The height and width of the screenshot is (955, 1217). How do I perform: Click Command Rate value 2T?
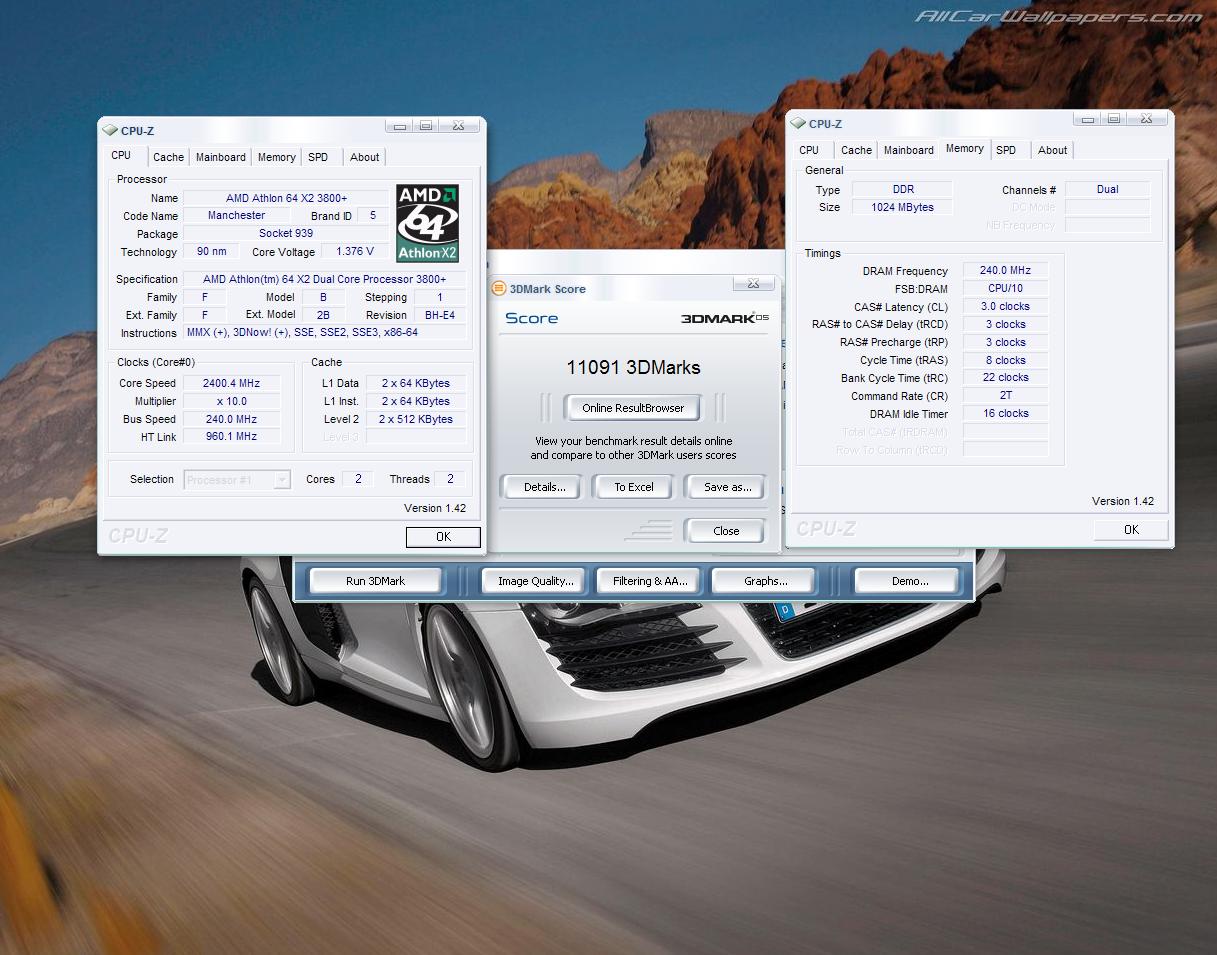coord(1005,396)
